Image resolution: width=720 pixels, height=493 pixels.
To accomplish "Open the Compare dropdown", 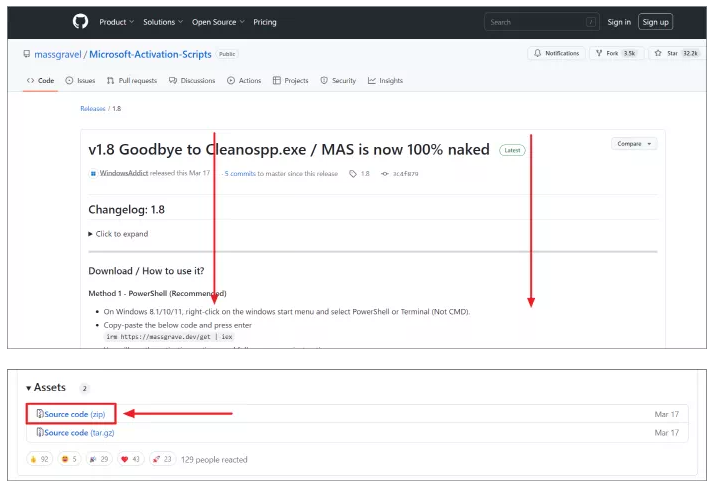I will point(634,144).
